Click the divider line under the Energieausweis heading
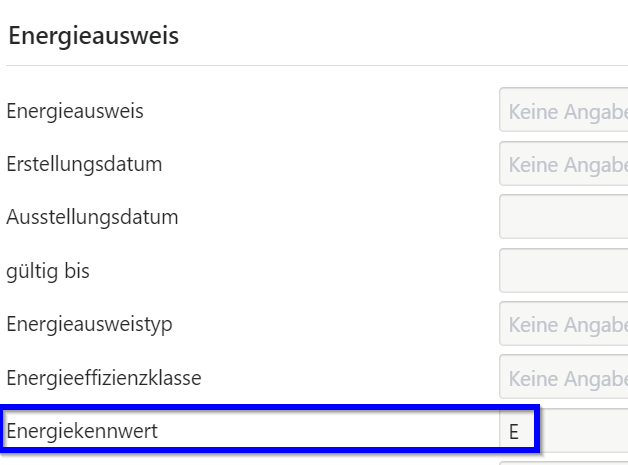Image resolution: width=628 pixels, height=465 pixels. tap(300, 66)
